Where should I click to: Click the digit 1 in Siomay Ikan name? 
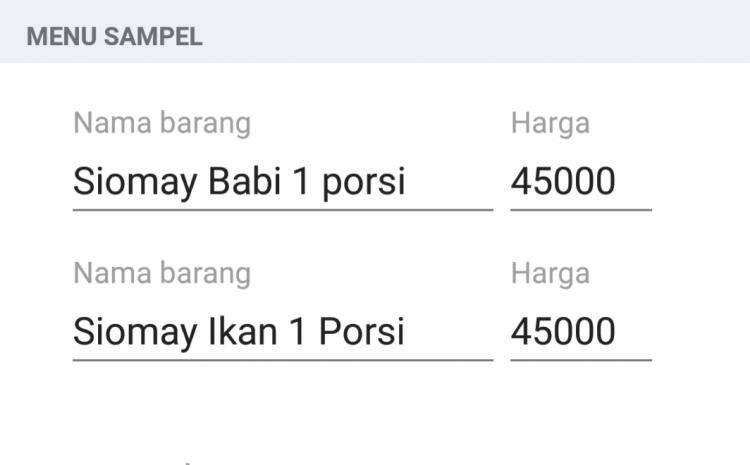click(298, 332)
